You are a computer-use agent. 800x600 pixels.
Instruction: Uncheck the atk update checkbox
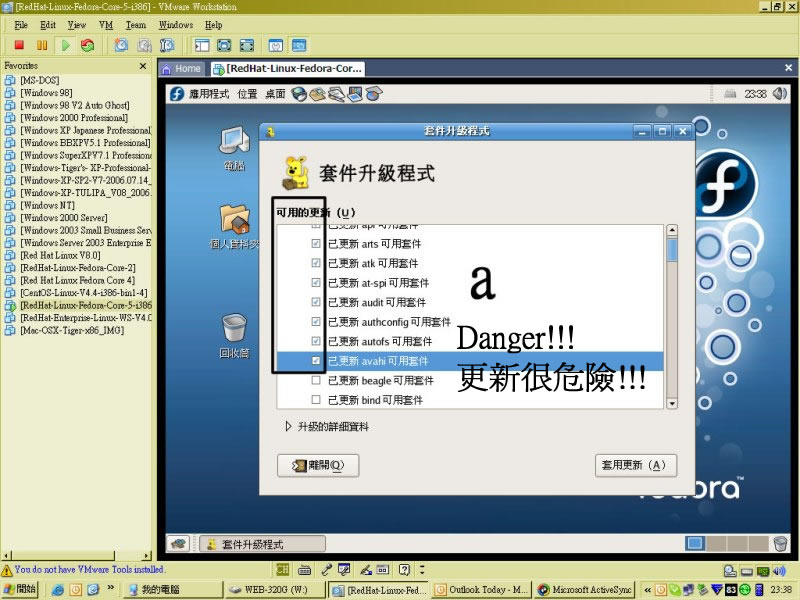[x=316, y=263]
